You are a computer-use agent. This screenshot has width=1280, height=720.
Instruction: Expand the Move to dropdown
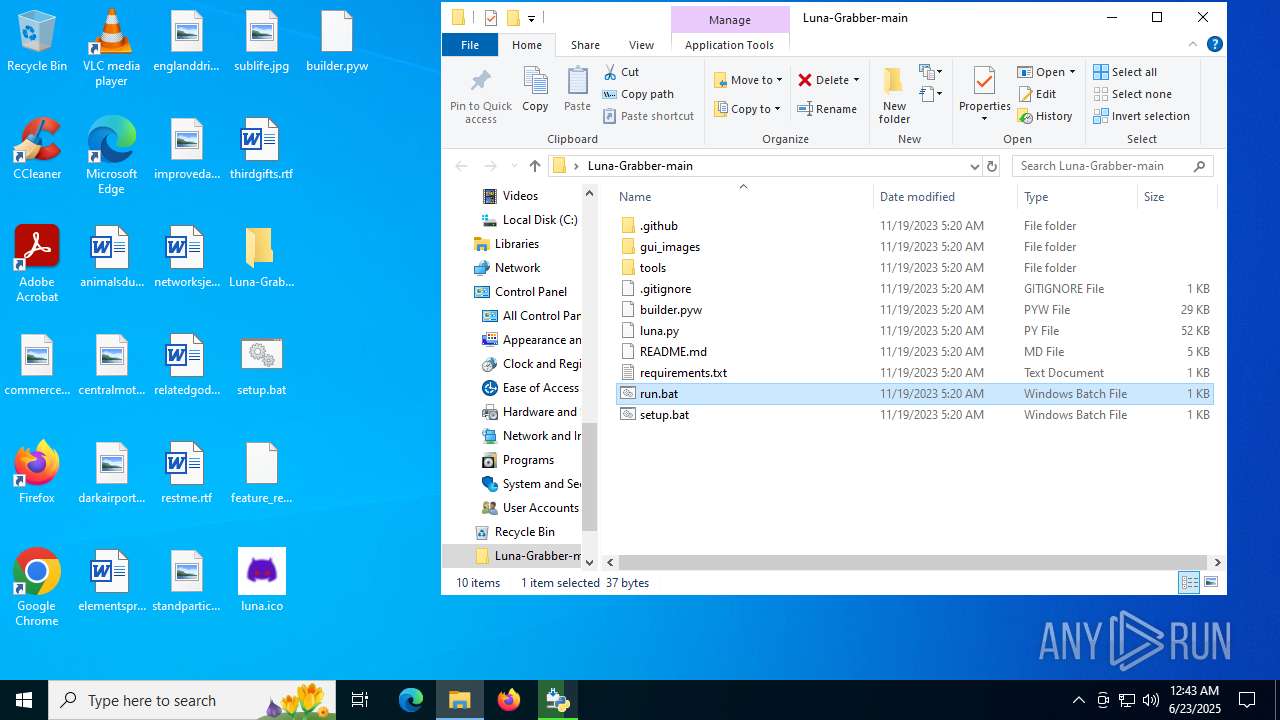coord(779,80)
